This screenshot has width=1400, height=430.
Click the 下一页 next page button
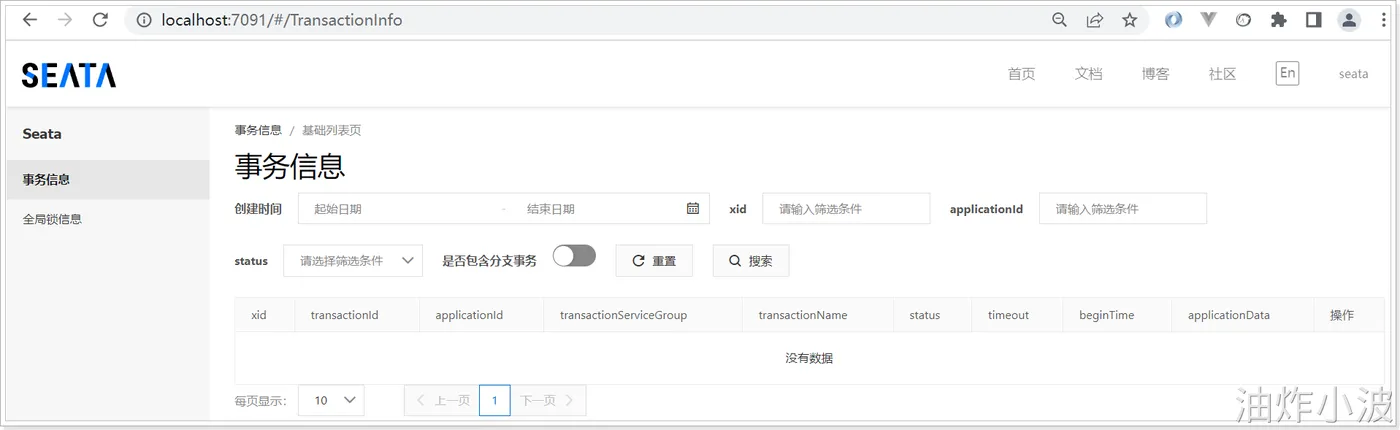(x=548, y=400)
